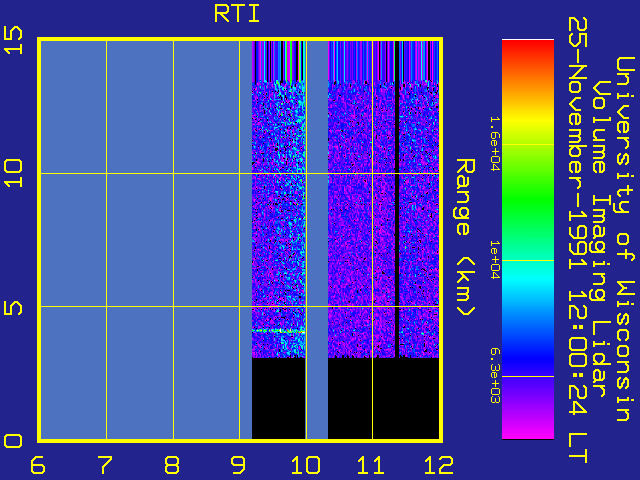Click range axis tick label '0'
The image size is (640, 480).
point(13,441)
